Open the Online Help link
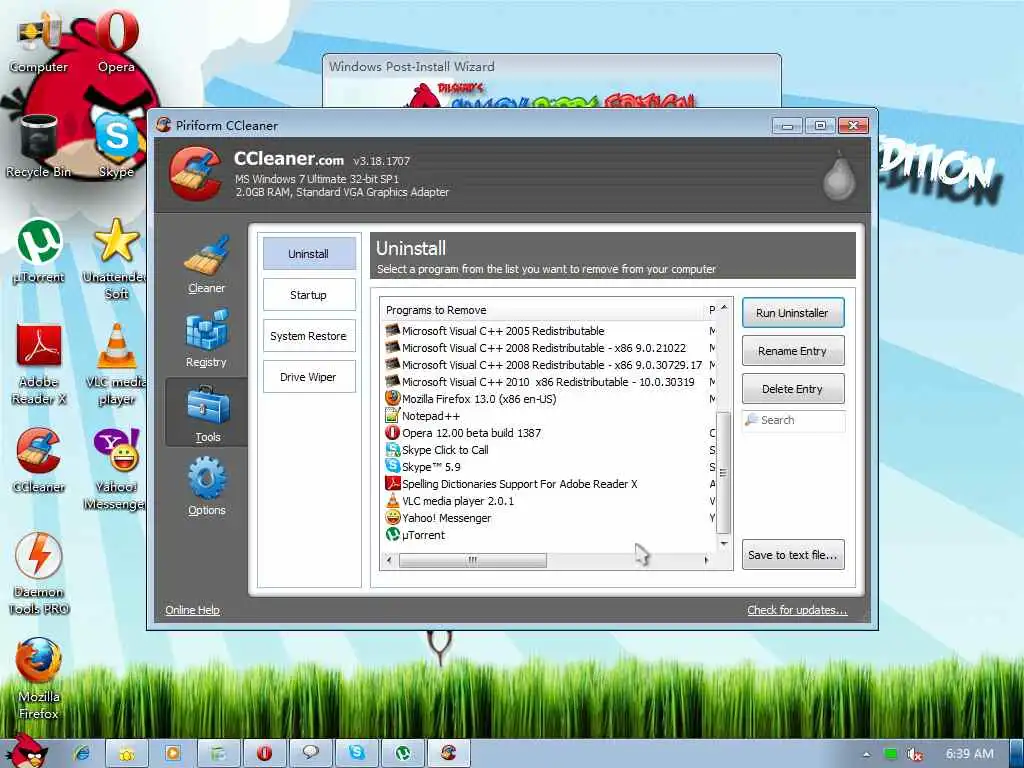 (x=192, y=609)
